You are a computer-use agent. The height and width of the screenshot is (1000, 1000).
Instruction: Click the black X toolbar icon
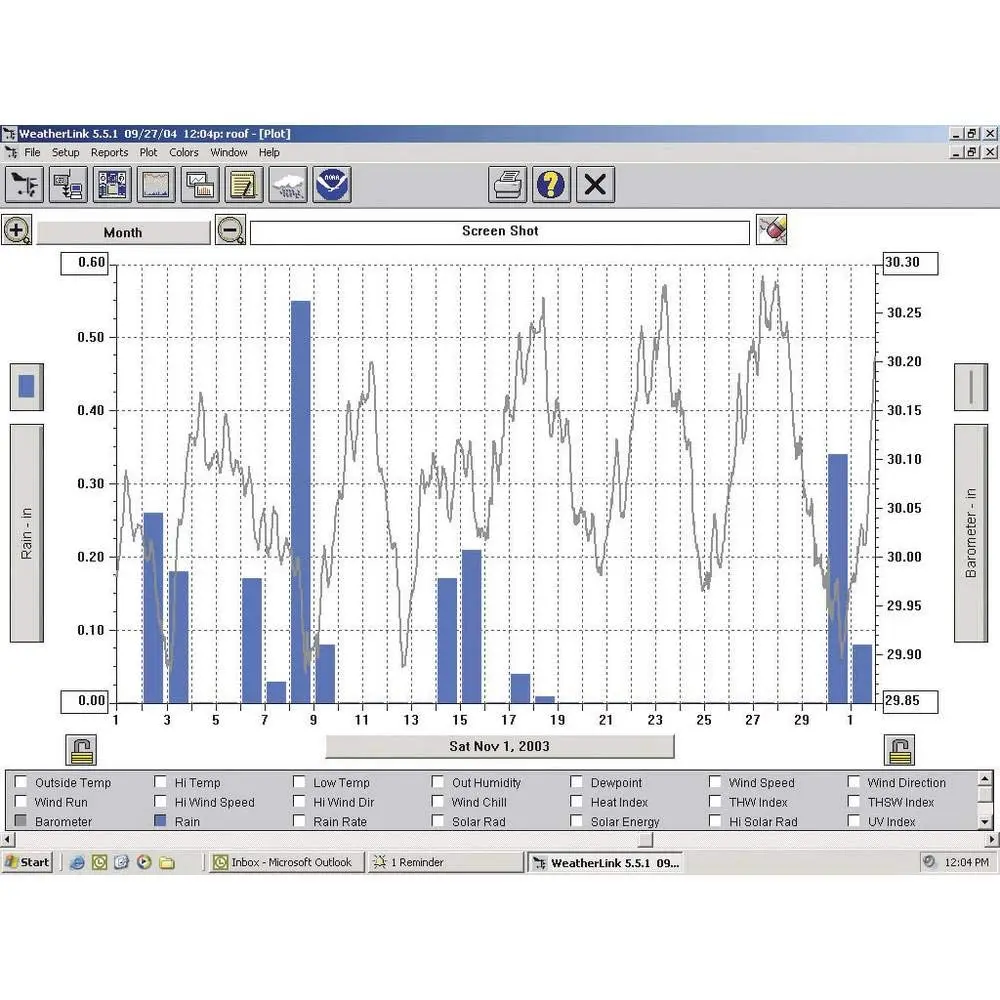click(596, 185)
